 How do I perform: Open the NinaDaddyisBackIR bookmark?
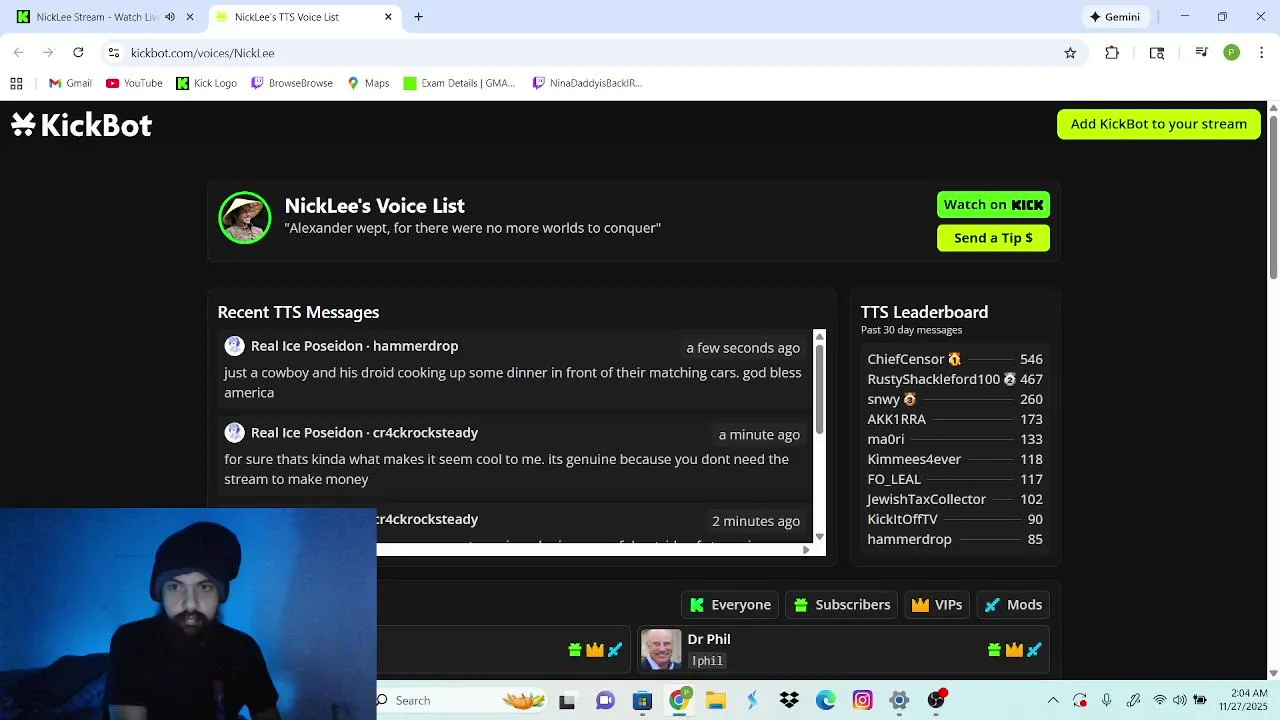pyautogui.click(x=588, y=83)
